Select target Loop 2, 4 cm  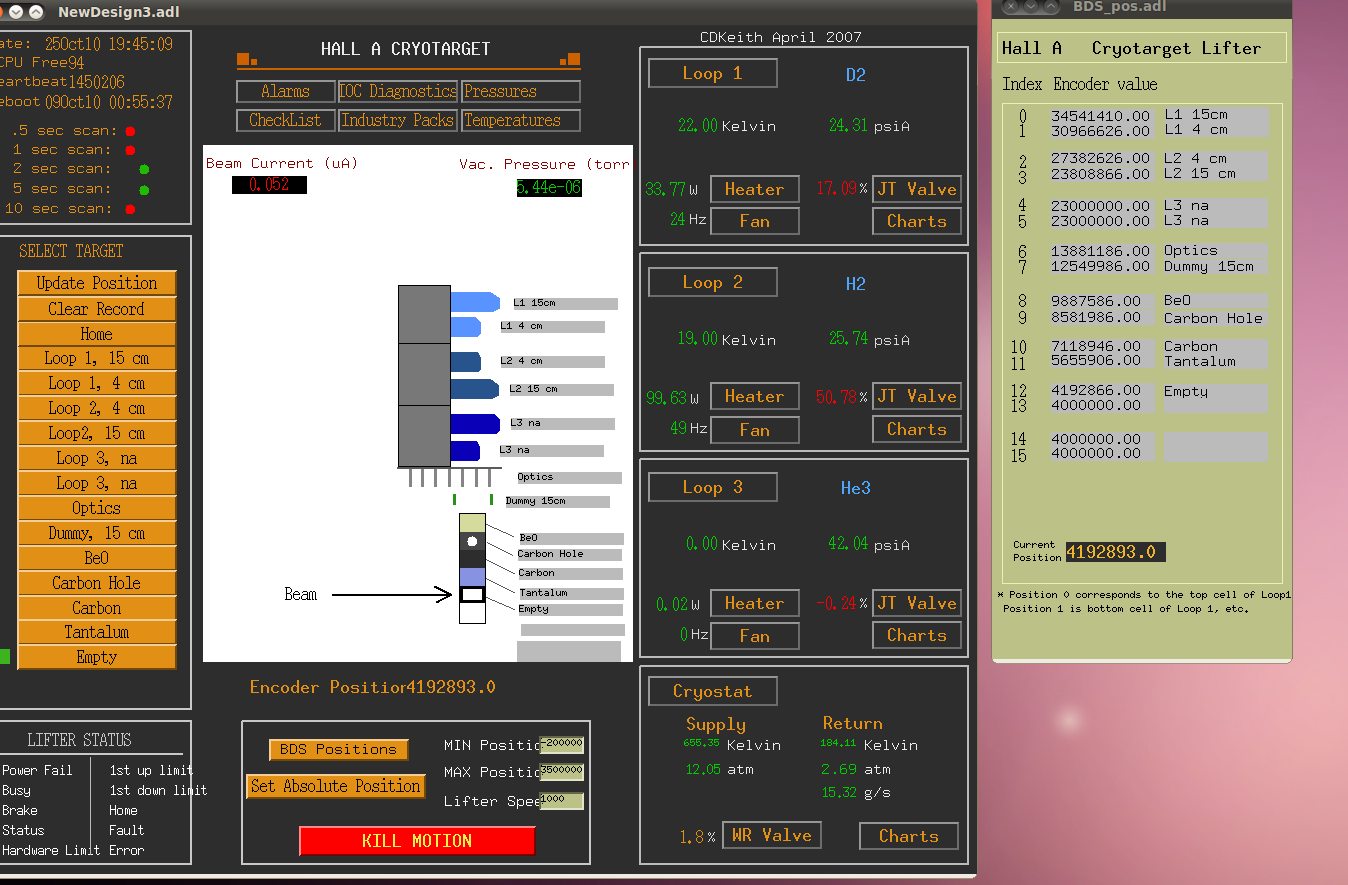coord(97,408)
